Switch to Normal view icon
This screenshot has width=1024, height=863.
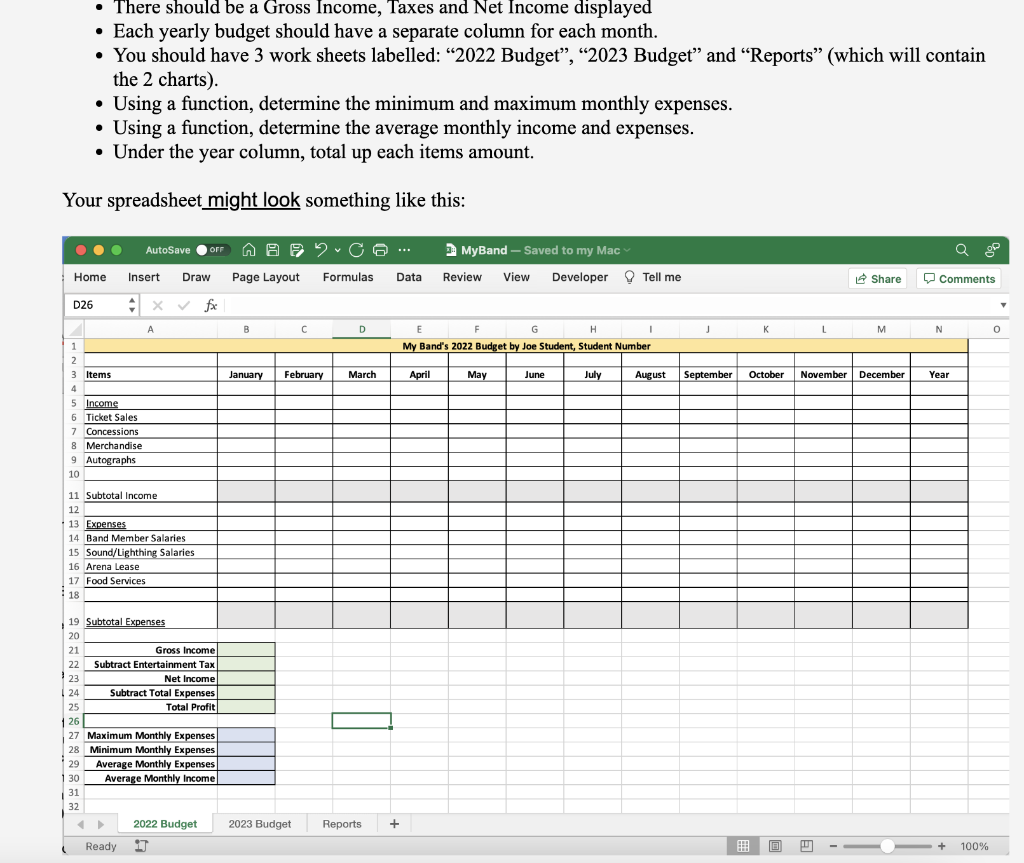(x=743, y=846)
